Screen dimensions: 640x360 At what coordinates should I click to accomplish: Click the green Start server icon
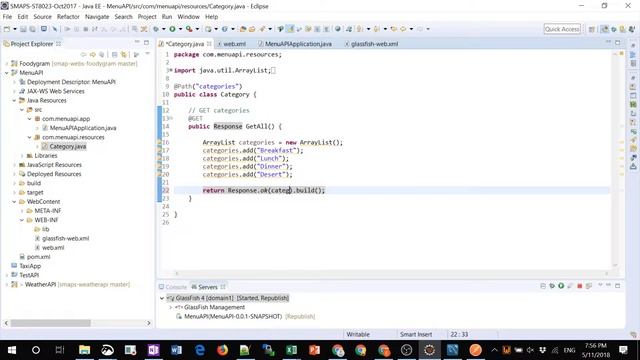click(561, 286)
